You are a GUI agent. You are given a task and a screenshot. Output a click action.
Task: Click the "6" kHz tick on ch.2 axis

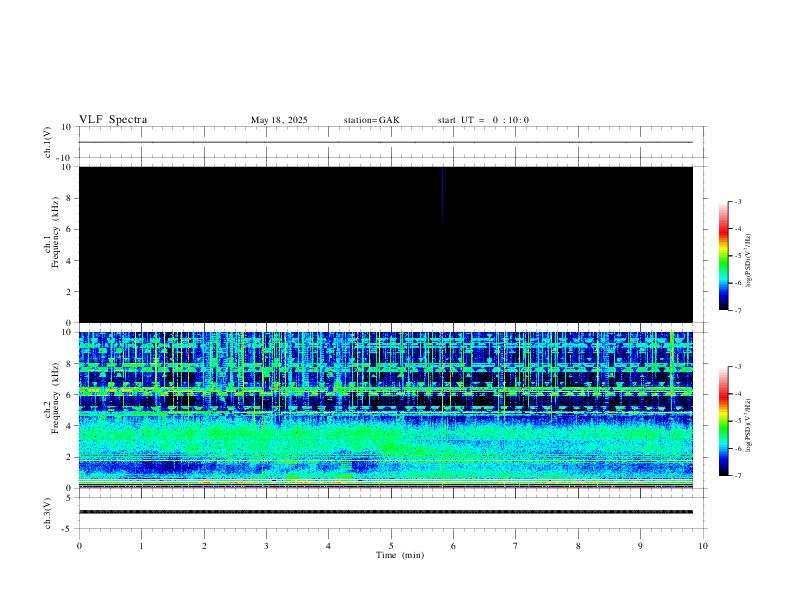pyautogui.click(x=69, y=395)
